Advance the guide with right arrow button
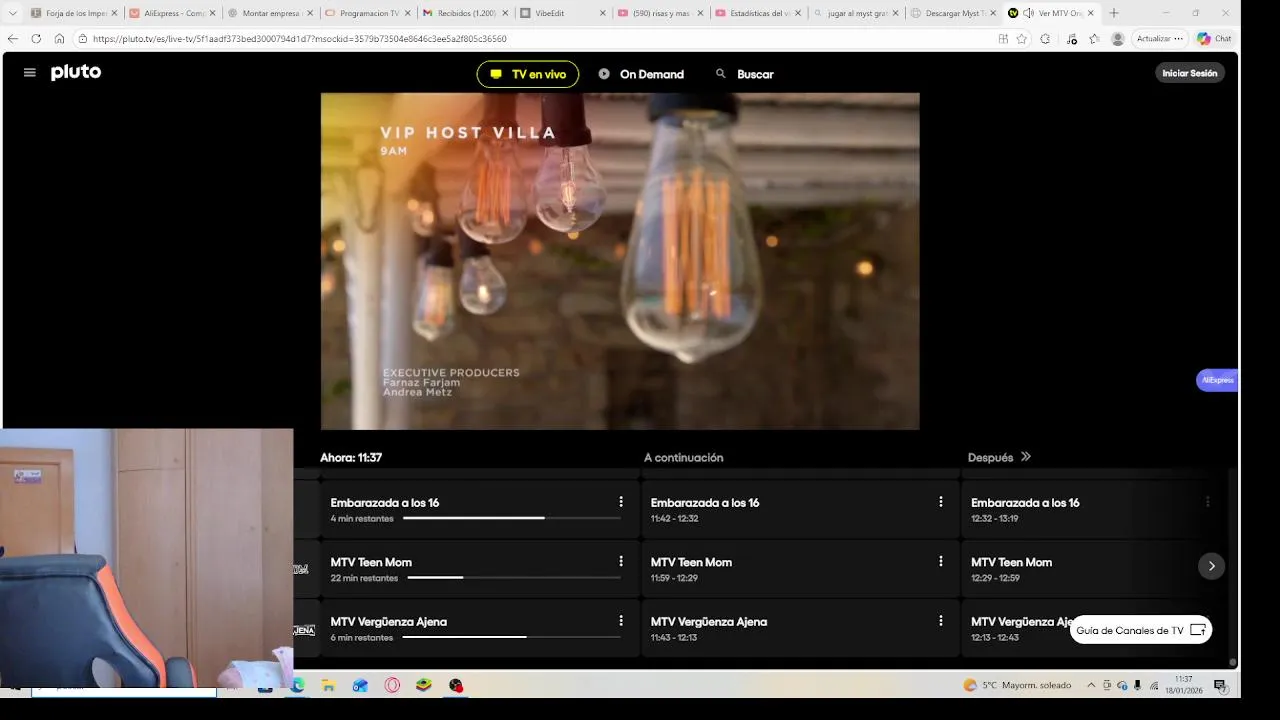The image size is (1280, 720). click(1211, 566)
